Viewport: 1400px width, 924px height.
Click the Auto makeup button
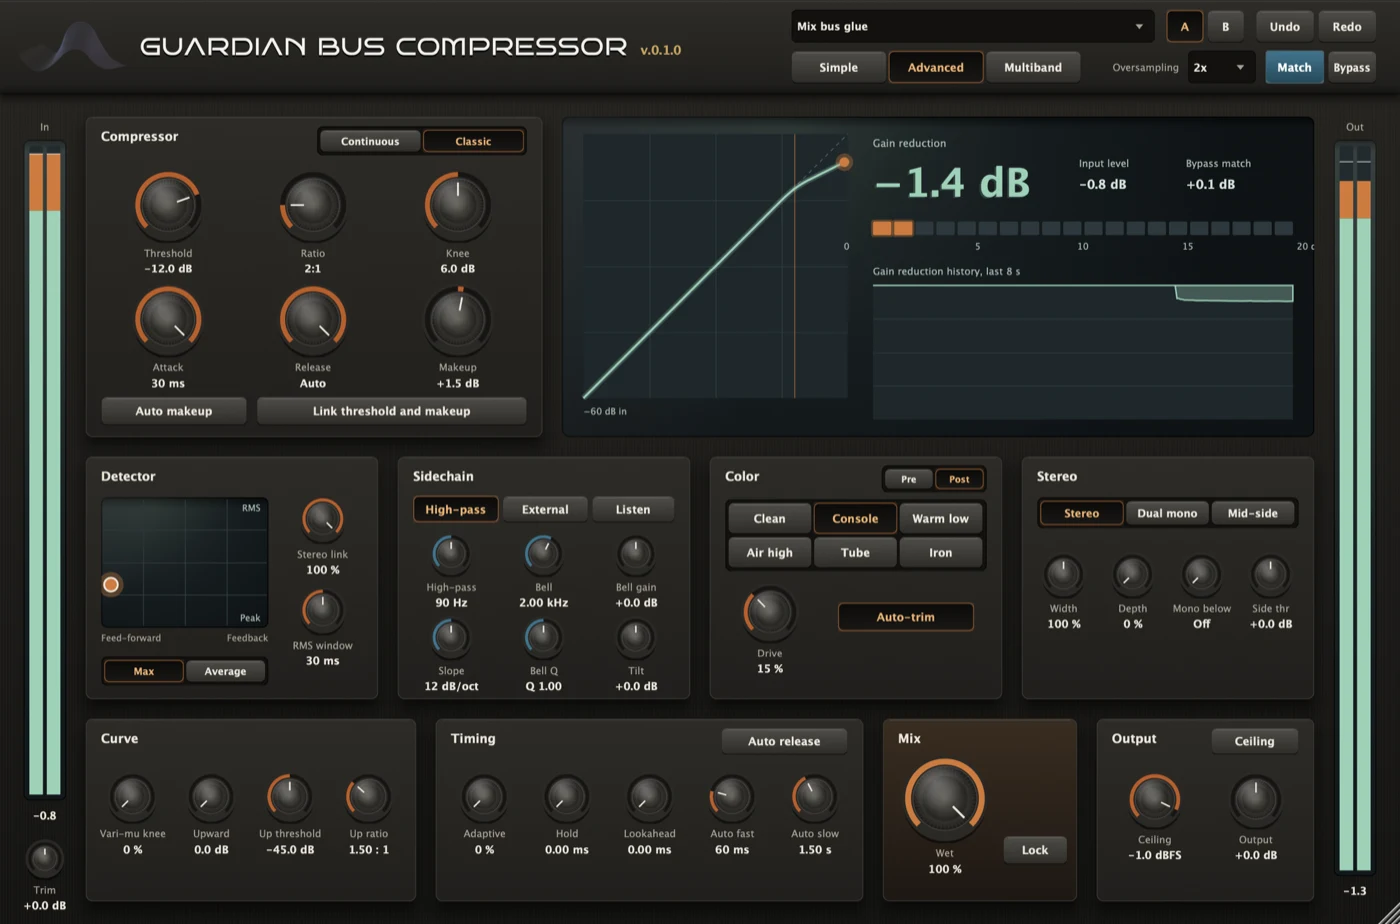point(174,411)
